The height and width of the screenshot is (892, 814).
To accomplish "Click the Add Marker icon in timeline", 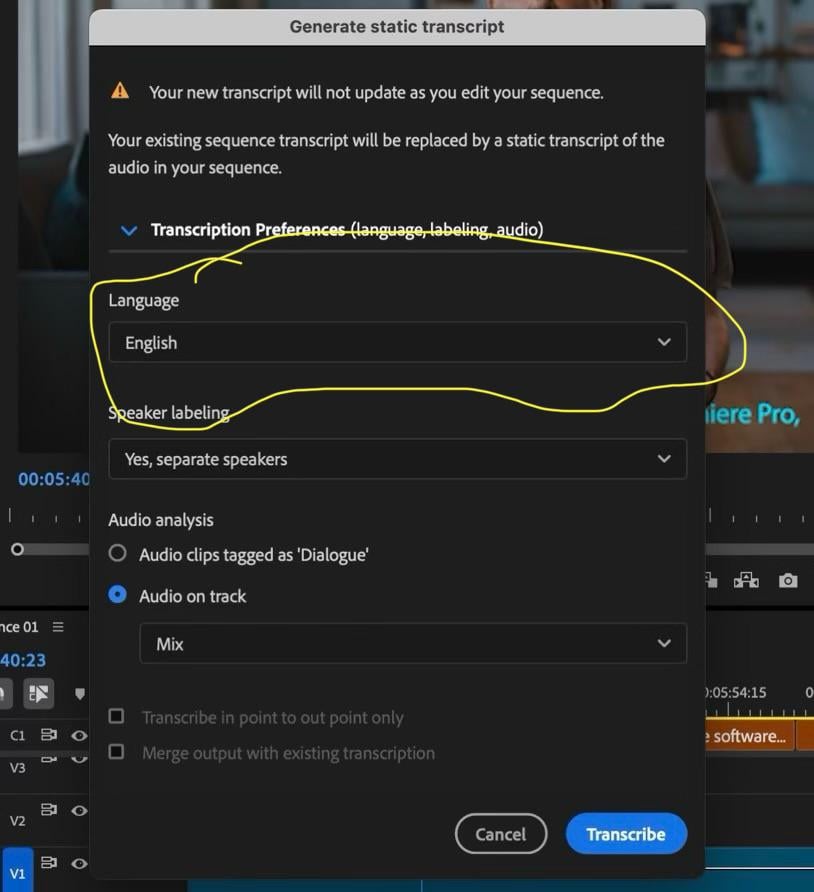I will [x=80, y=694].
